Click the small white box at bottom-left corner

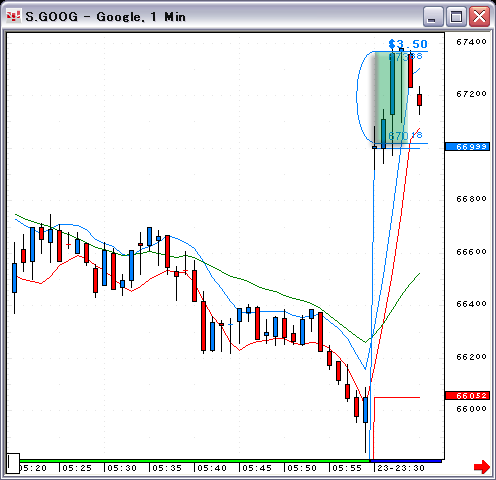pyautogui.click(x=13, y=463)
